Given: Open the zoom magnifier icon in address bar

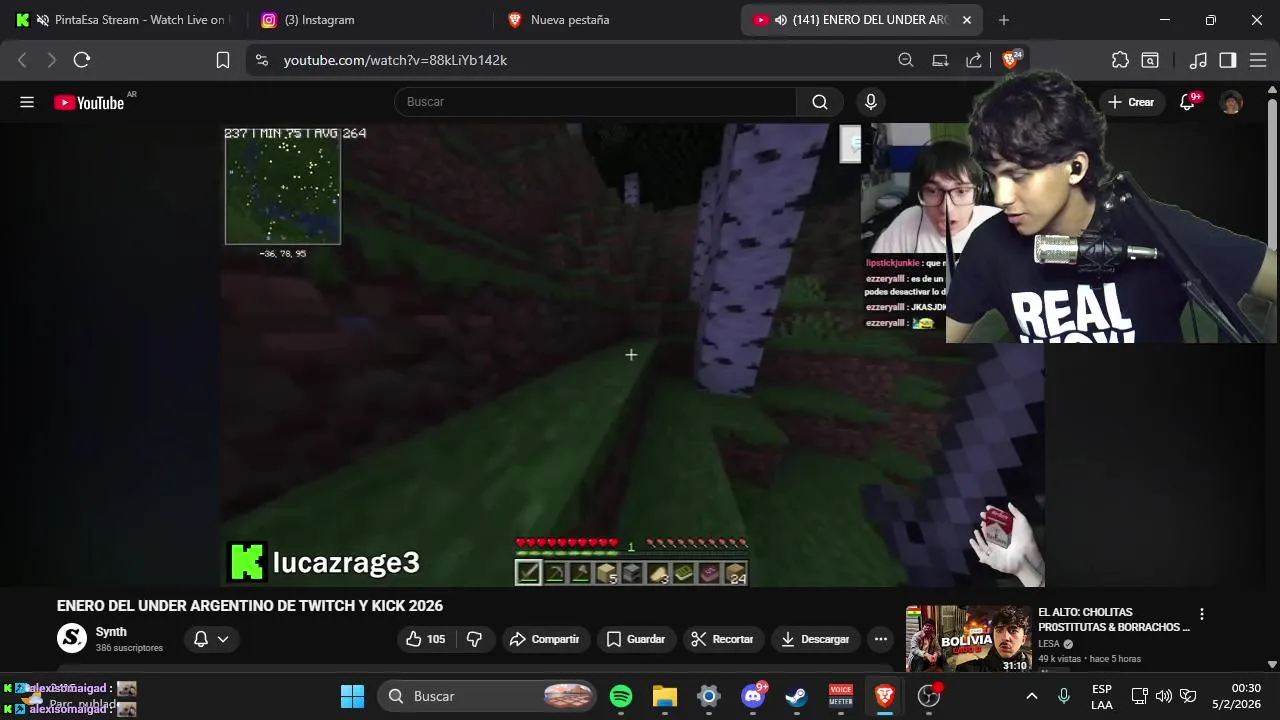Looking at the screenshot, I should coord(906,60).
